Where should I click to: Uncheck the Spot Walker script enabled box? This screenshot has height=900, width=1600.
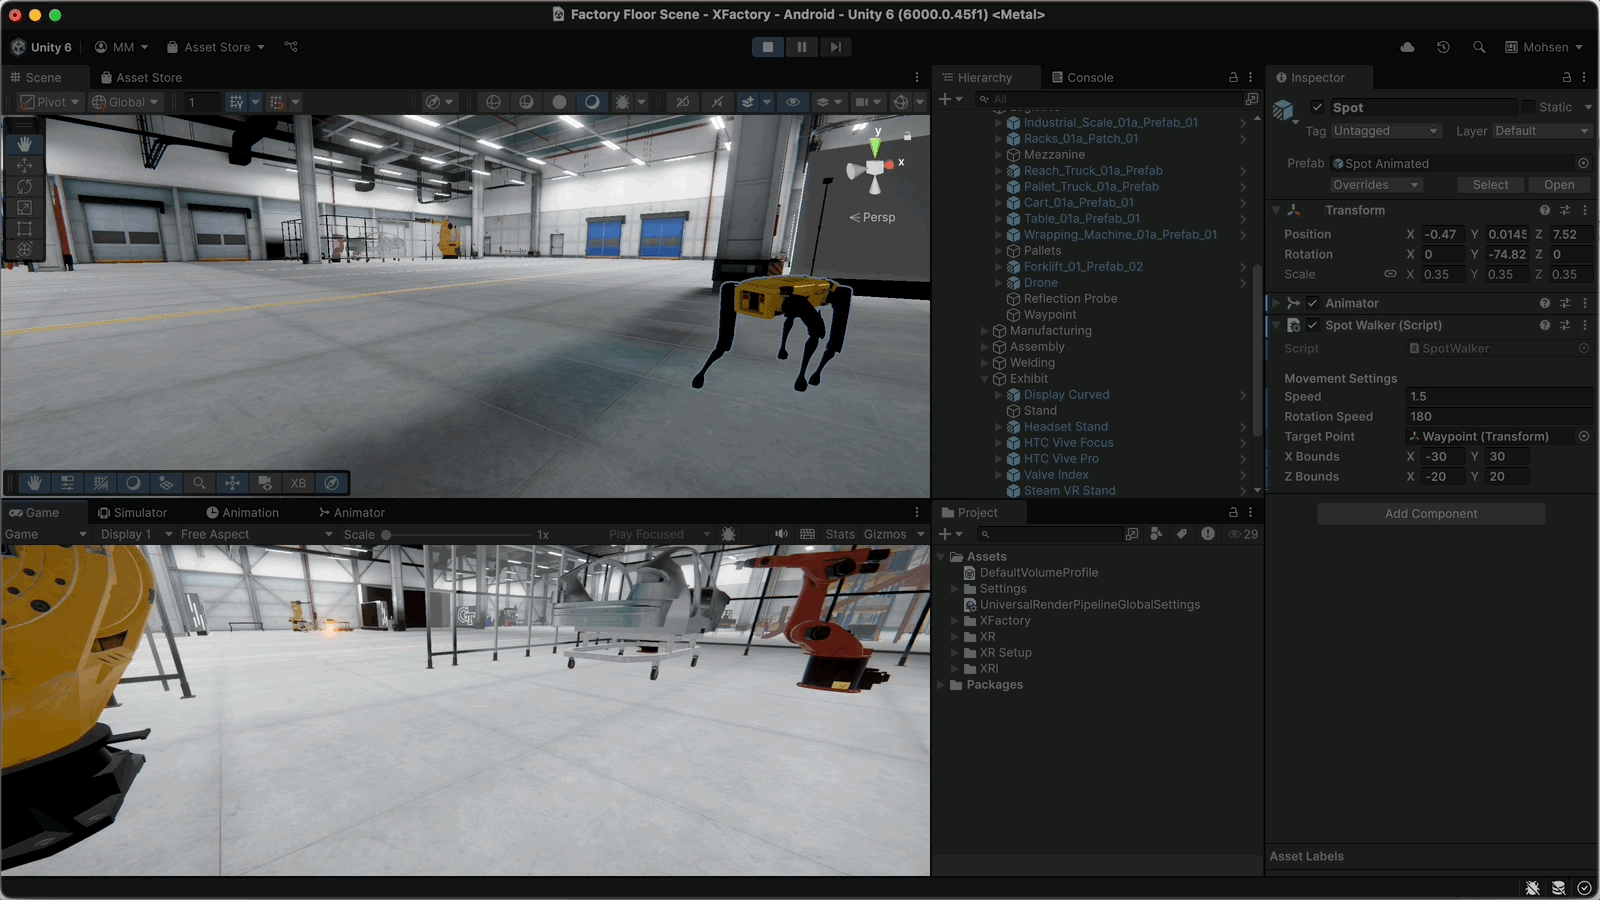pyautogui.click(x=1313, y=325)
